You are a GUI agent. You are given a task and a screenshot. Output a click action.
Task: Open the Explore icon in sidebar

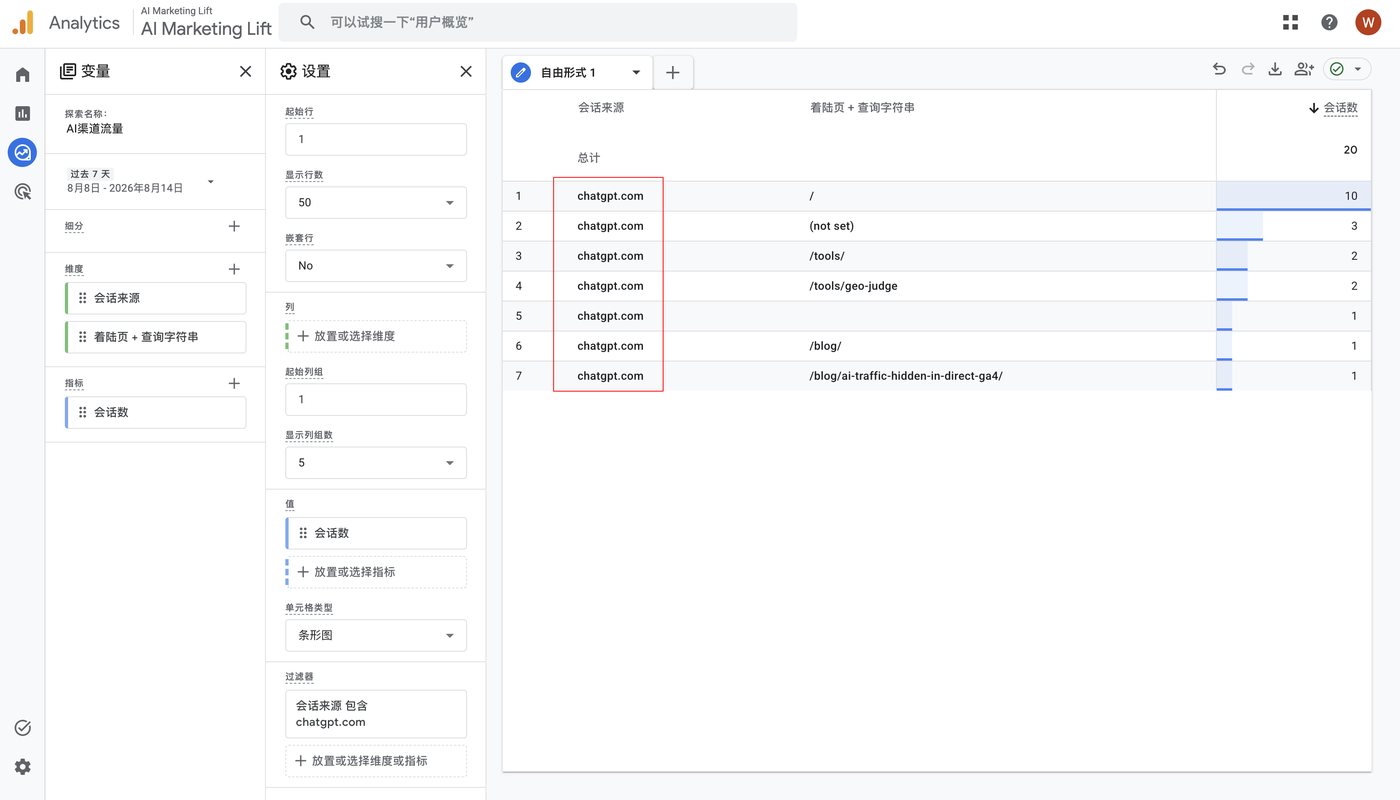coord(22,152)
